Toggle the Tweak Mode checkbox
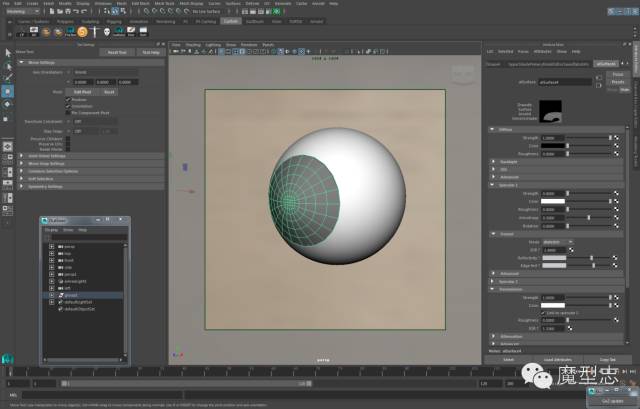This screenshot has height=409, width=640. coord(68,149)
